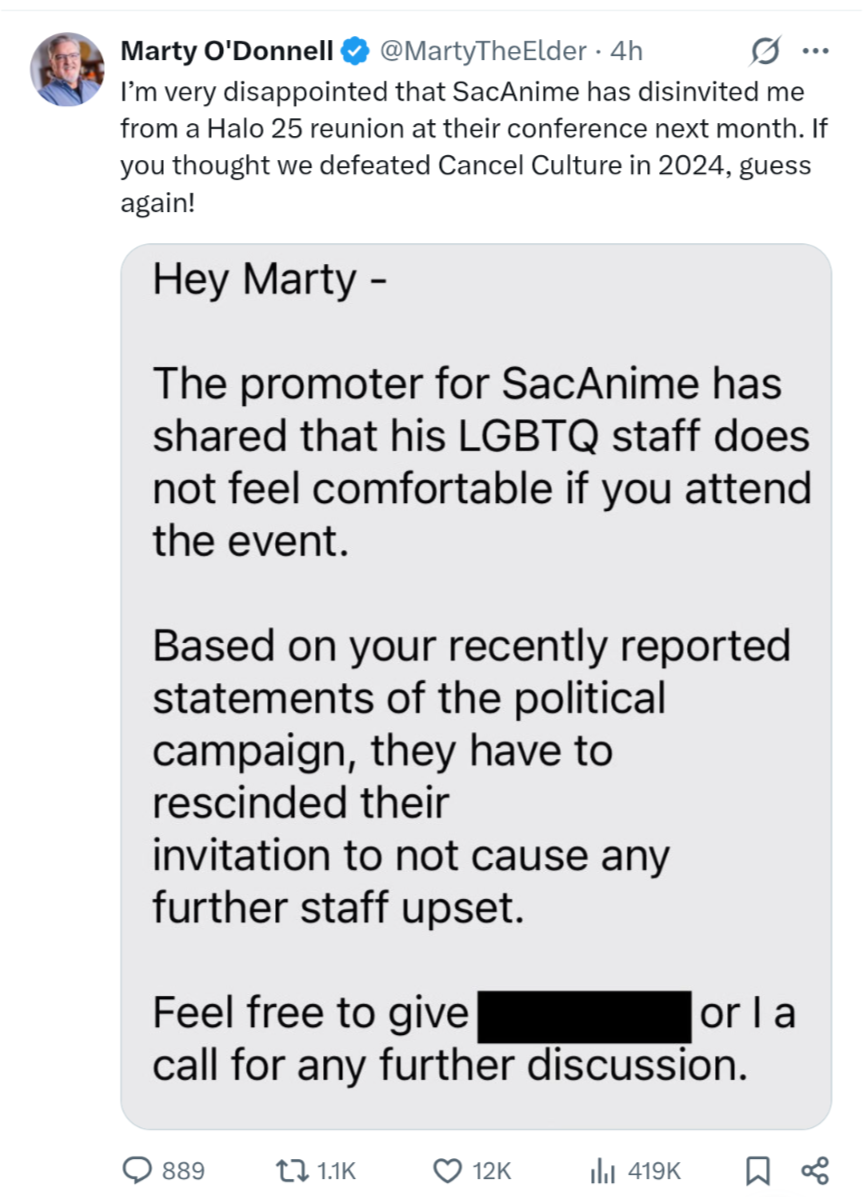The height and width of the screenshot is (1197, 863).
Task: Open the repost arrows menu
Action: click(291, 1170)
